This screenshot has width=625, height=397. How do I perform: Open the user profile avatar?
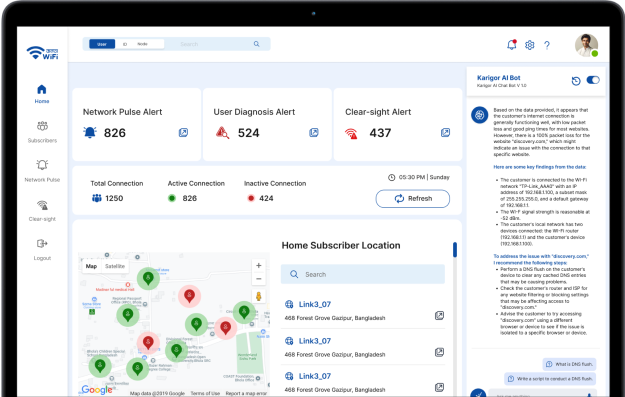[586, 45]
